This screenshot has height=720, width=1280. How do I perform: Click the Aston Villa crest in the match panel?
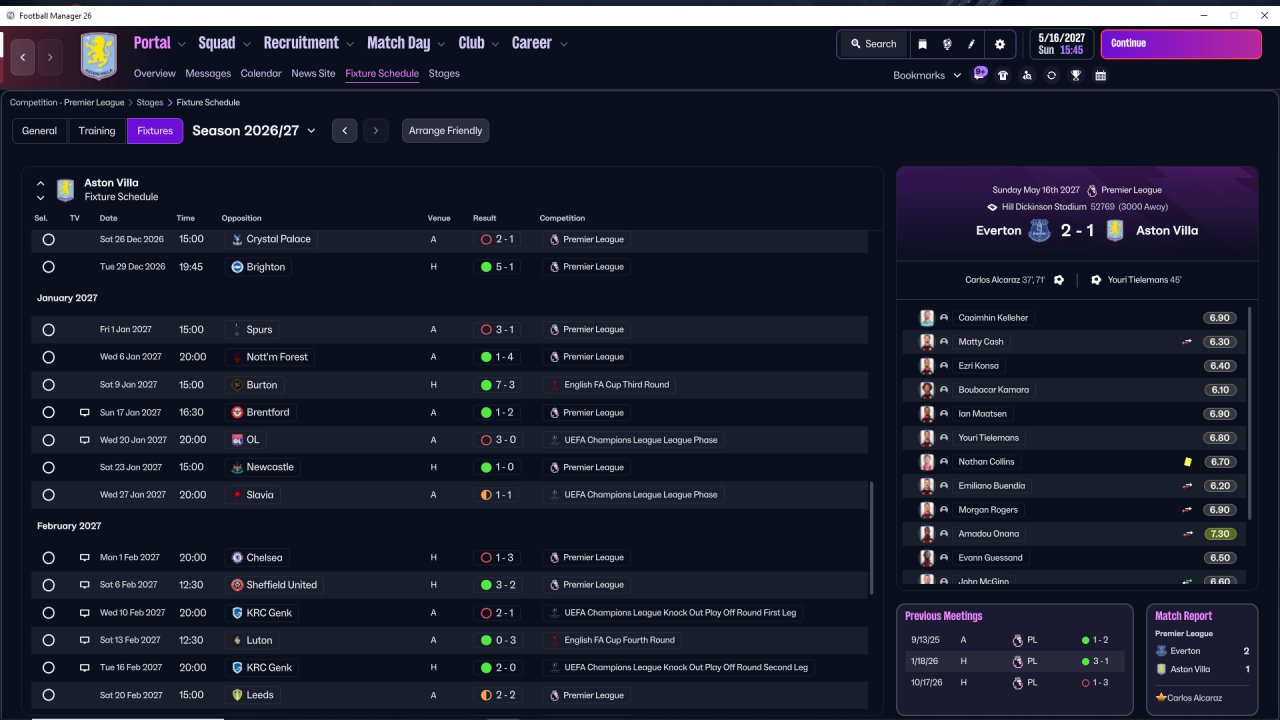tap(1115, 230)
